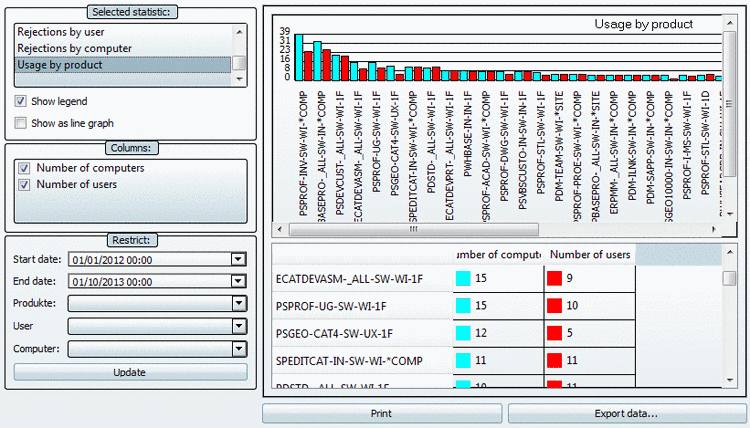Image resolution: width=750 pixels, height=428 pixels.
Task: Click chart horizontal scrollbar right arrow
Action: click(x=714, y=230)
